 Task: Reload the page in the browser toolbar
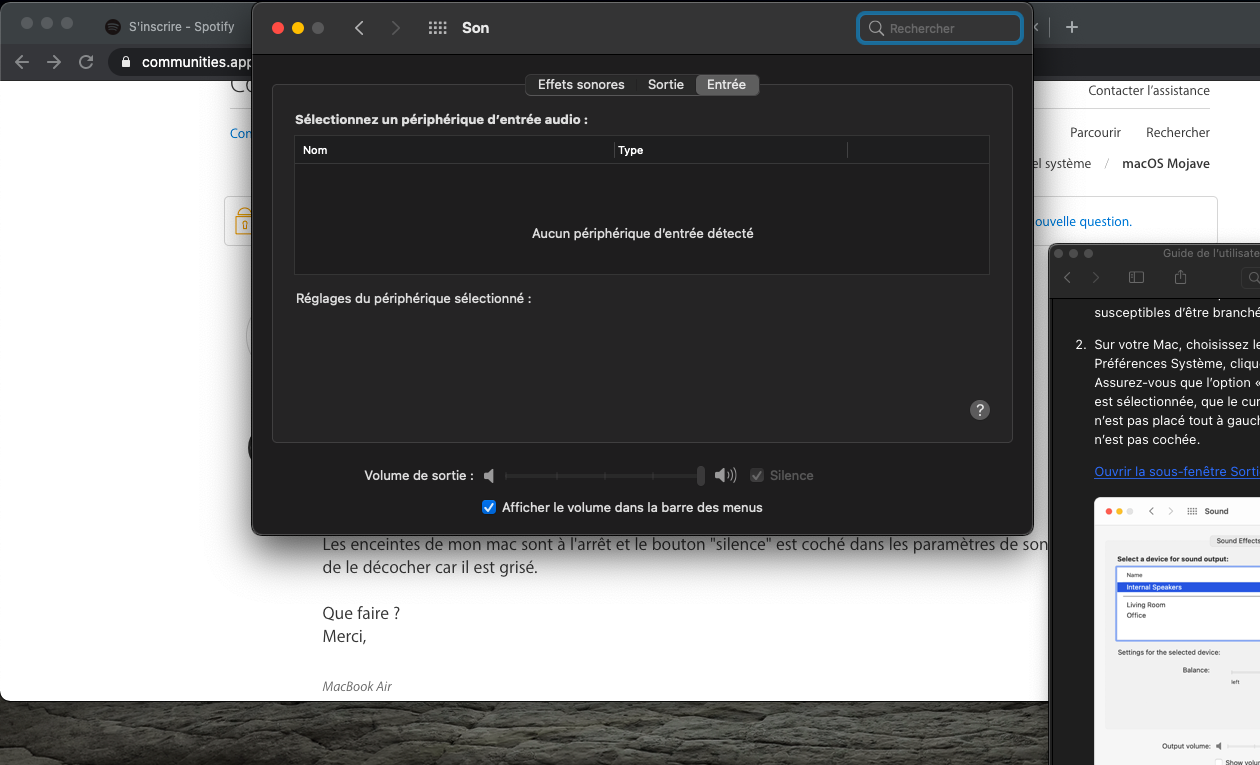coord(86,62)
